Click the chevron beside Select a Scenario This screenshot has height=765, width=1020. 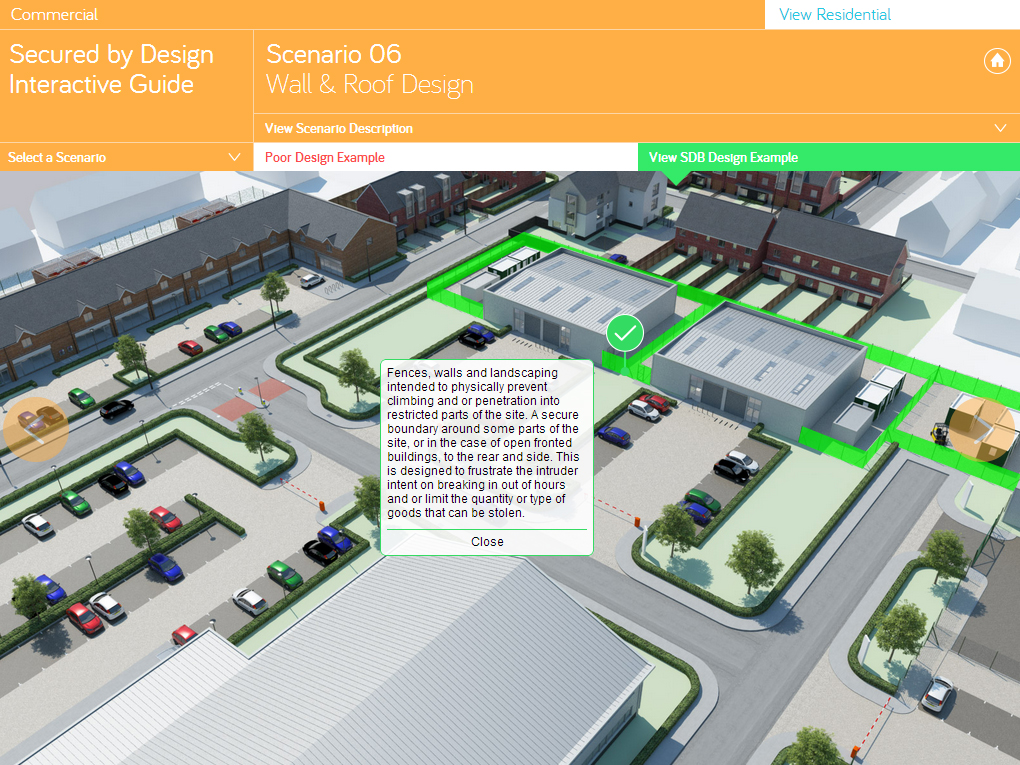click(235, 157)
